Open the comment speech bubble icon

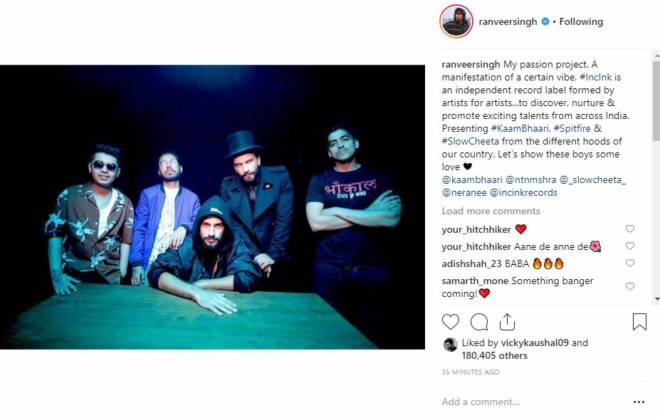[x=479, y=322]
